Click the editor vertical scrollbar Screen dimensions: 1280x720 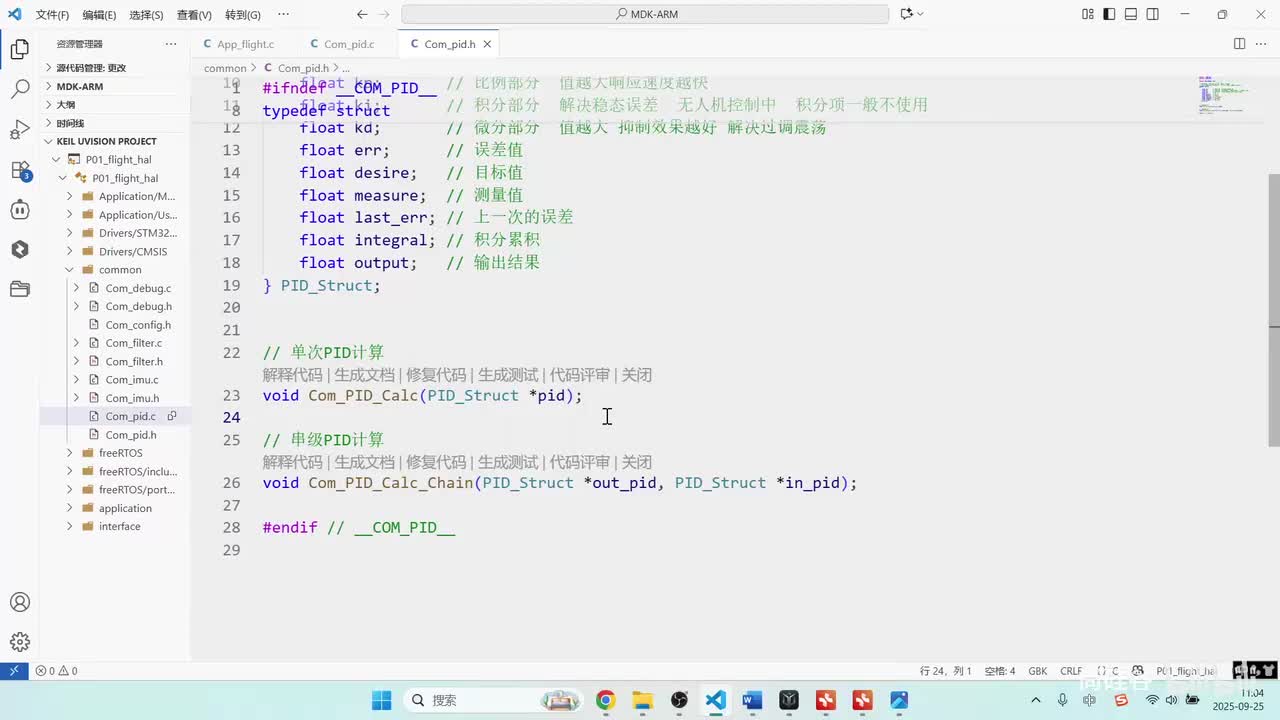[1274, 309]
